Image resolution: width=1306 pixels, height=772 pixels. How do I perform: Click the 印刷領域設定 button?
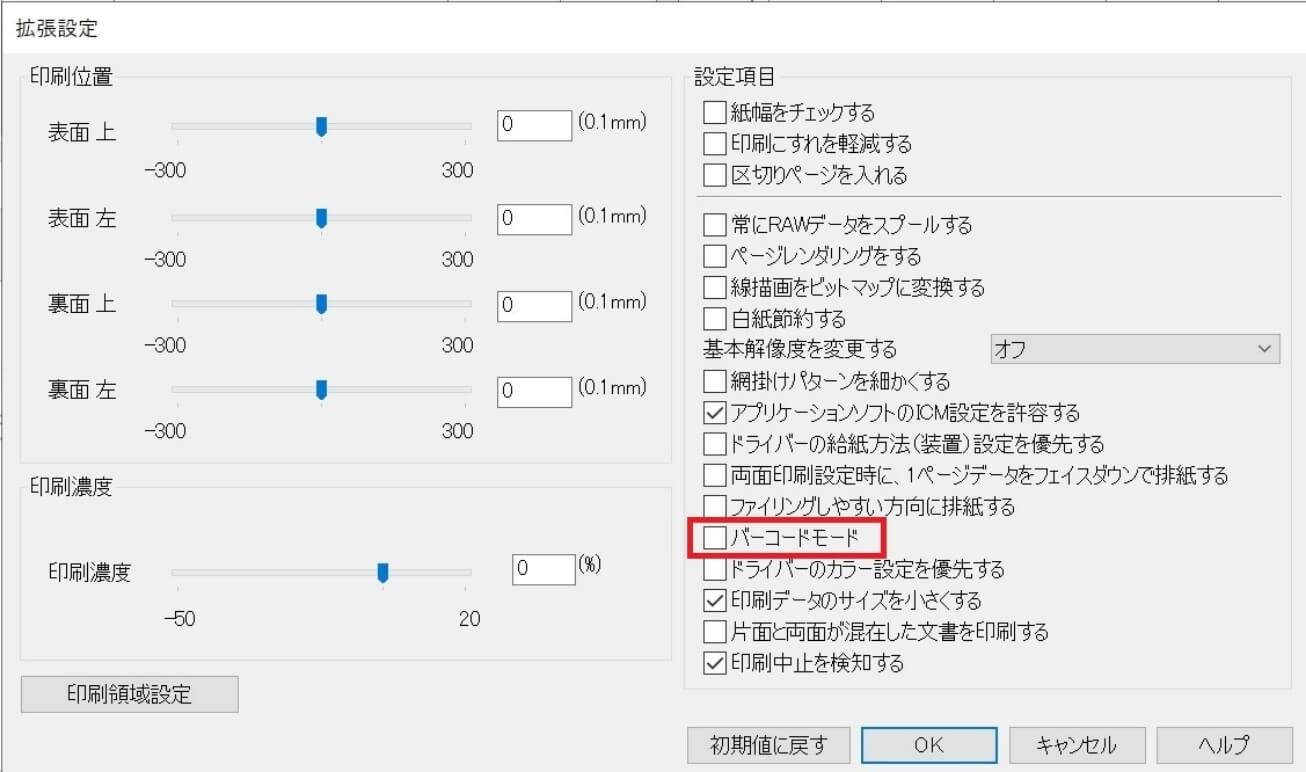[129, 693]
